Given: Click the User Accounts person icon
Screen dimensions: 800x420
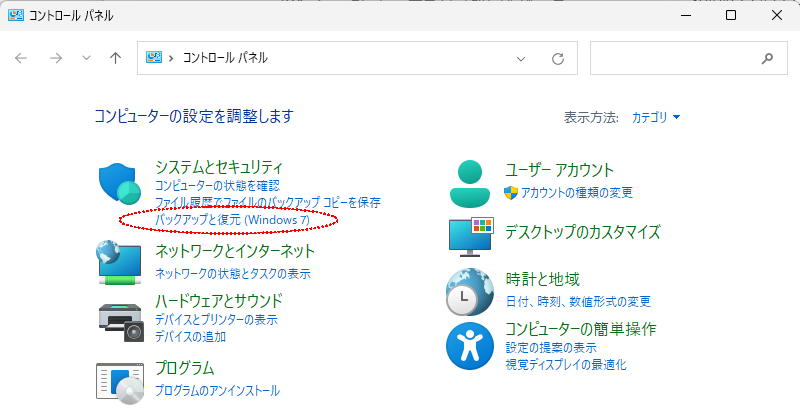Looking at the screenshot, I should (471, 182).
